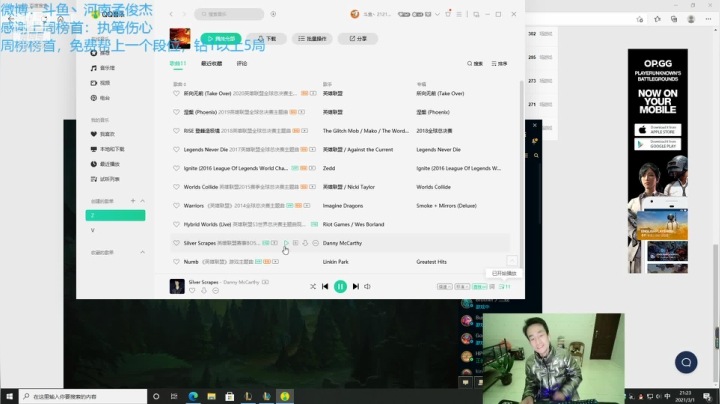Open the playback speed dropdown in player bar
720x404 pixels.
coord(444,286)
